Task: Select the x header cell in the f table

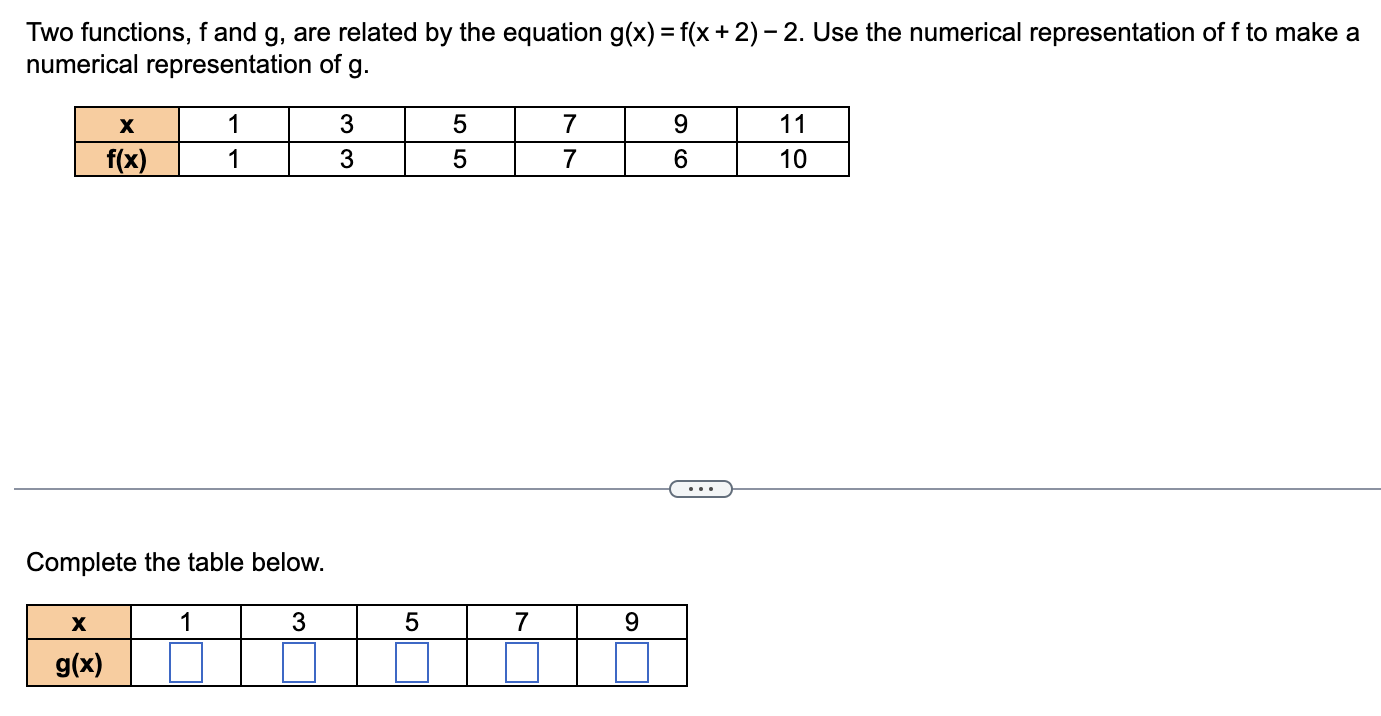Action: coord(127,123)
